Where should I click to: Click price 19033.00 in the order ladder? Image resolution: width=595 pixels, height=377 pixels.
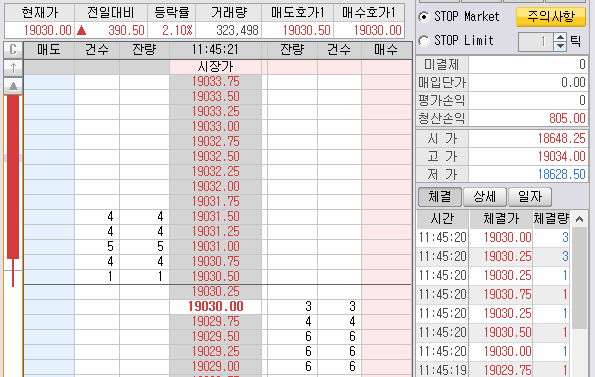215,127
